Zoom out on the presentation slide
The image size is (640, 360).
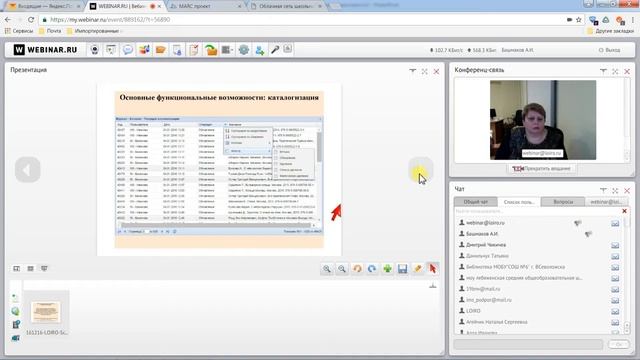(x=342, y=269)
